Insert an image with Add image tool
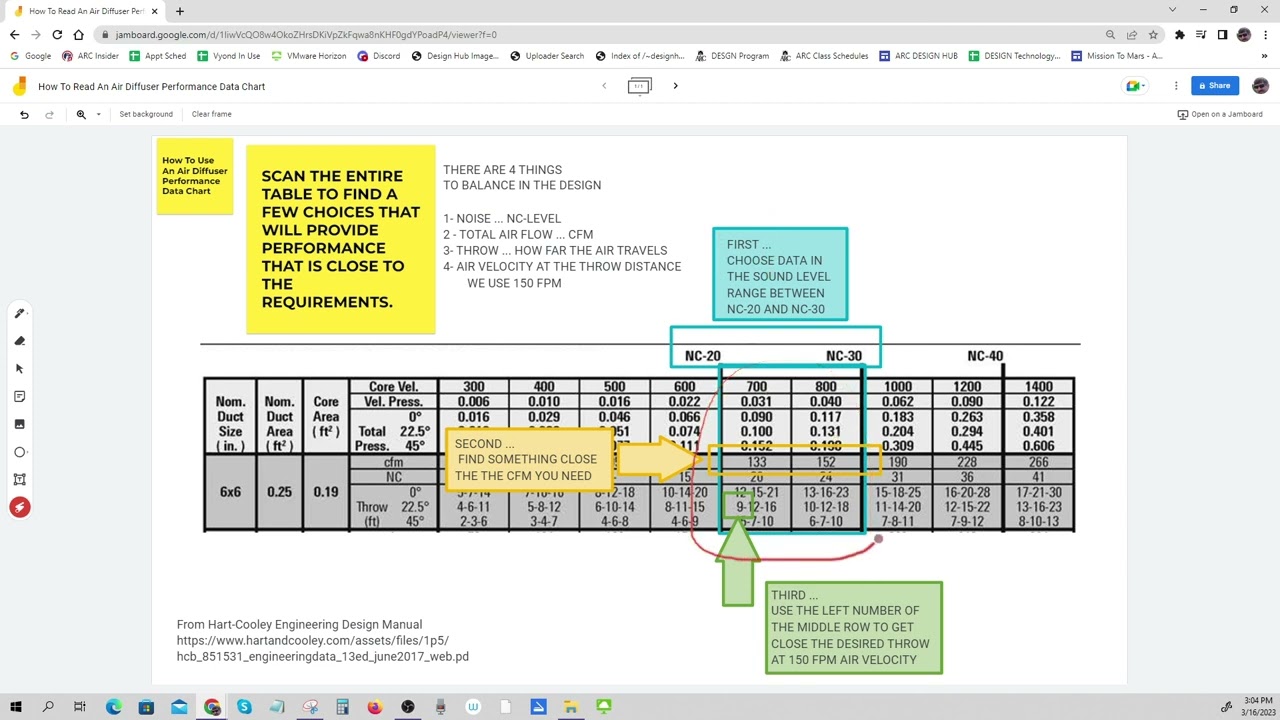This screenshot has height=720, width=1280. pos(19,424)
